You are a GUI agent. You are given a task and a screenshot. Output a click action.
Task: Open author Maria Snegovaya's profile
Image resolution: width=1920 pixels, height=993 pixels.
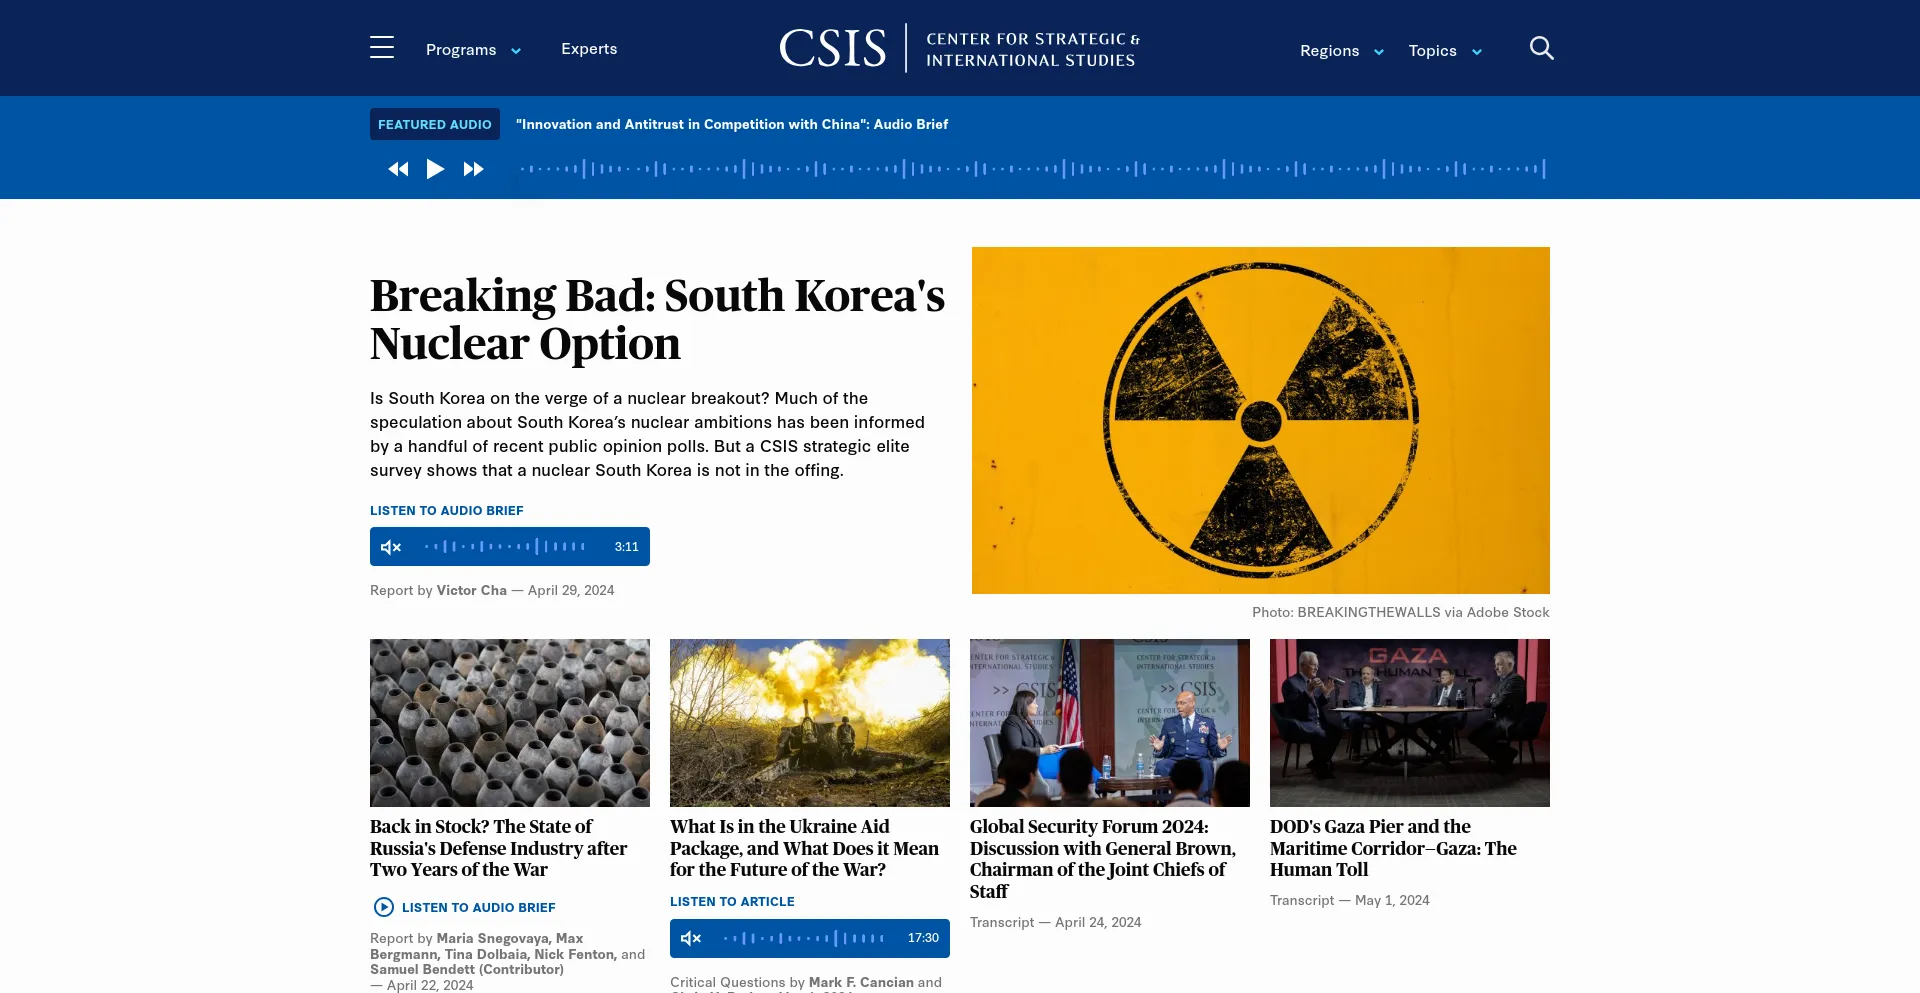pyautogui.click(x=493, y=938)
